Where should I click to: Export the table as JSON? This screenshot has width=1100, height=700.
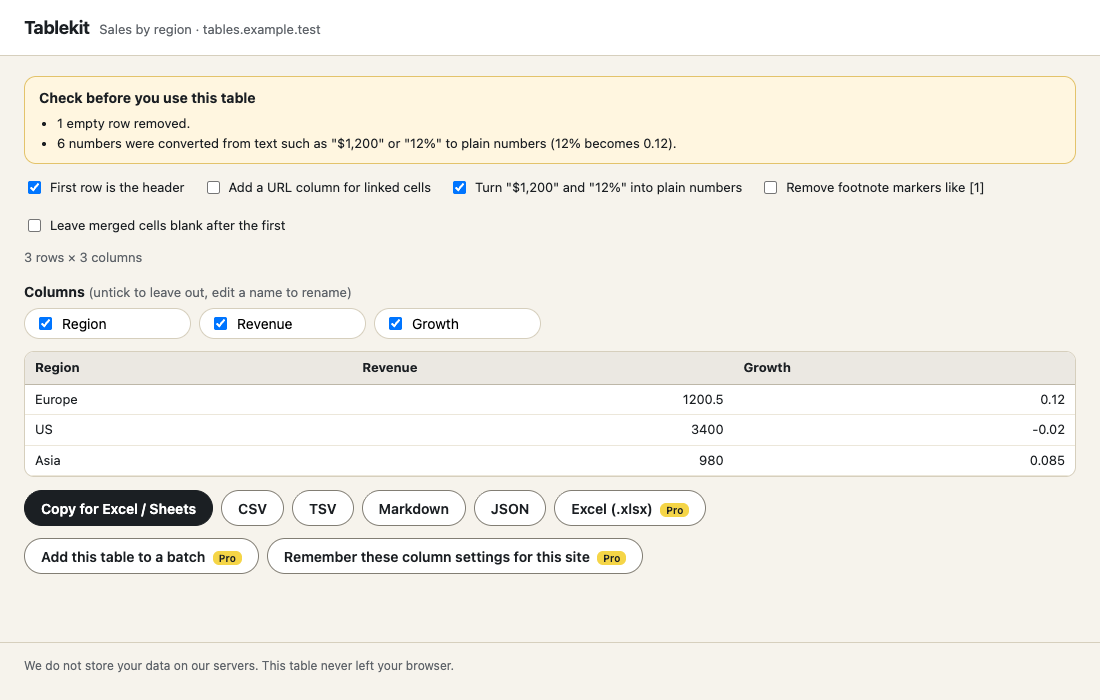(510, 509)
